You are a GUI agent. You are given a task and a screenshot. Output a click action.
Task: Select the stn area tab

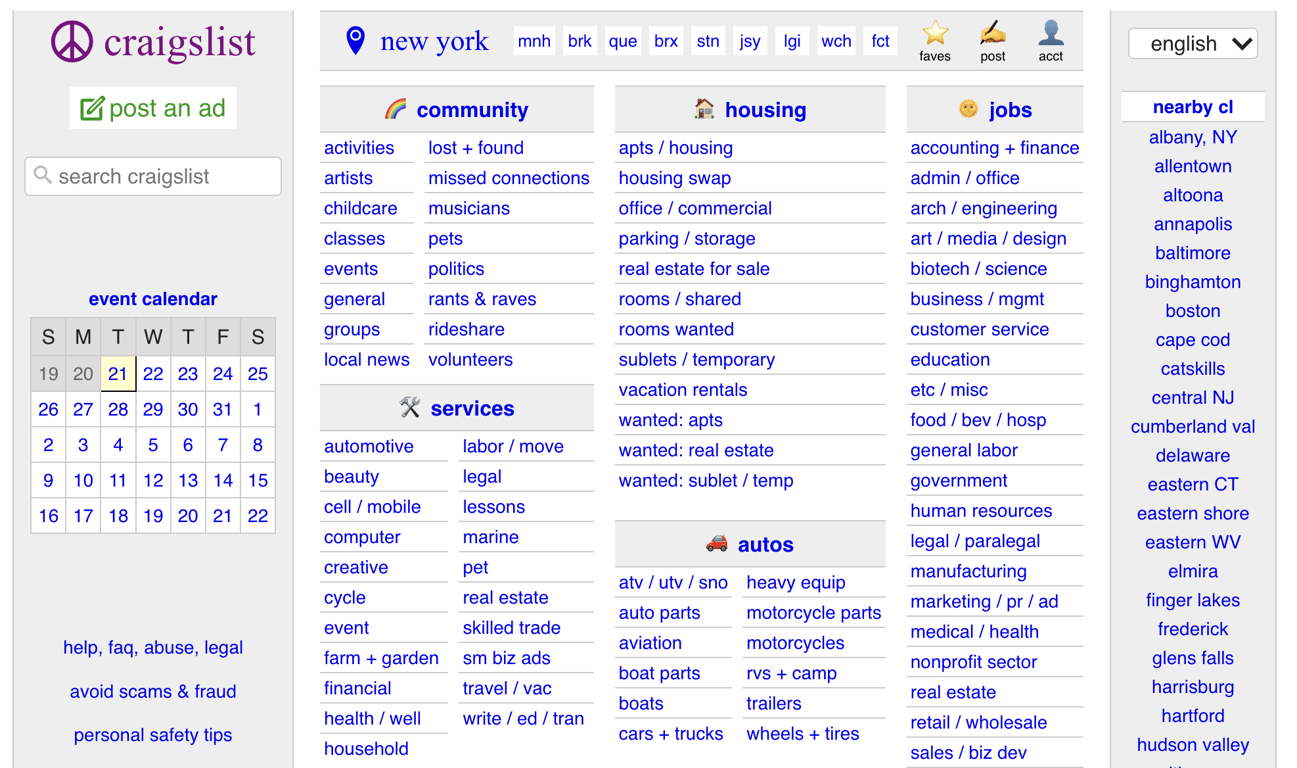(x=707, y=41)
